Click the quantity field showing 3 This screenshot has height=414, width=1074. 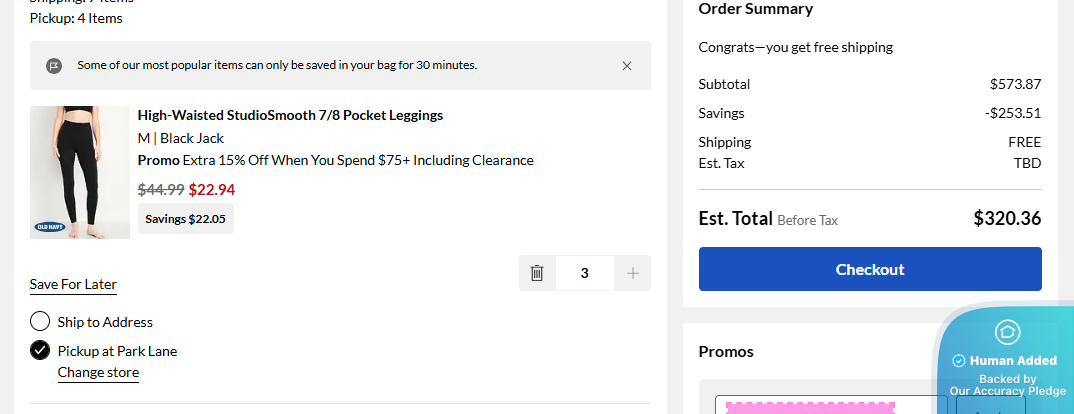point(585,273)
